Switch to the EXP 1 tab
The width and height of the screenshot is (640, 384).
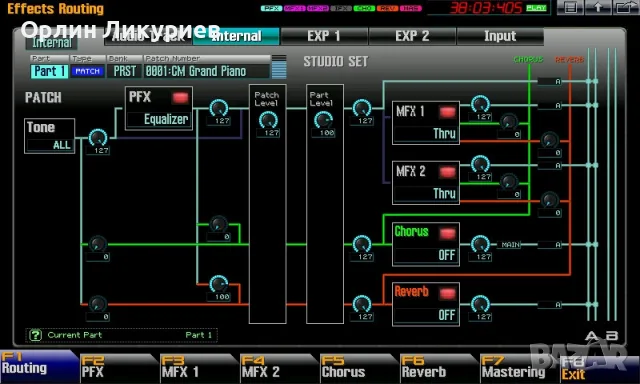324,36
